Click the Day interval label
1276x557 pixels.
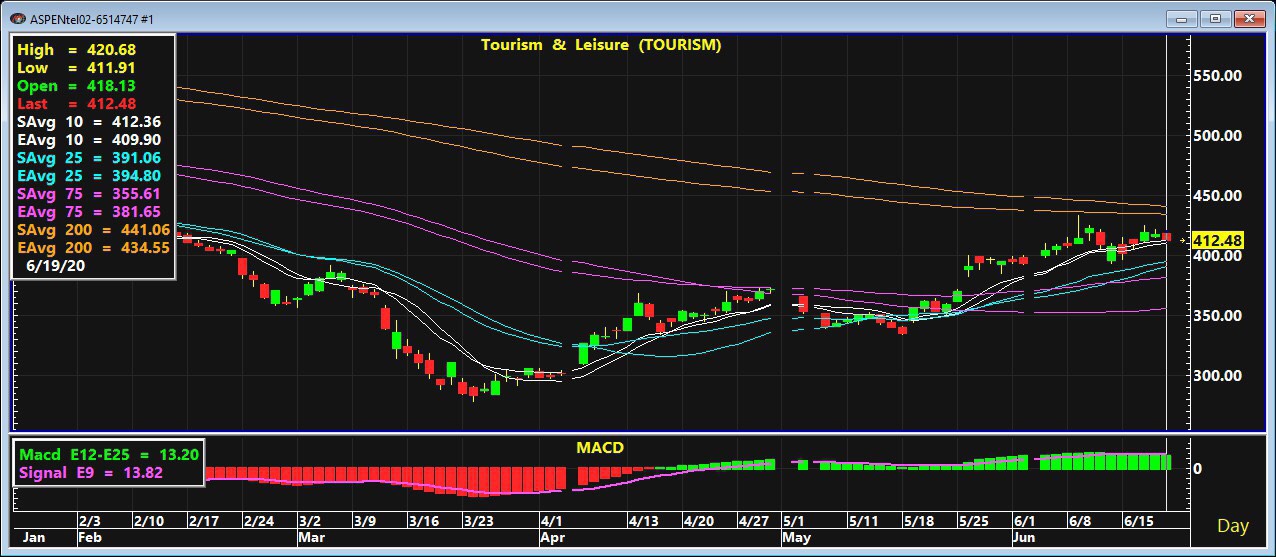1232,526
